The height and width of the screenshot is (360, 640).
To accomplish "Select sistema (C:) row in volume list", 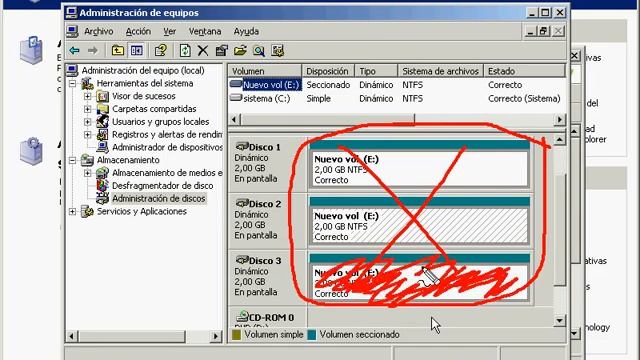I will (397, 98).
